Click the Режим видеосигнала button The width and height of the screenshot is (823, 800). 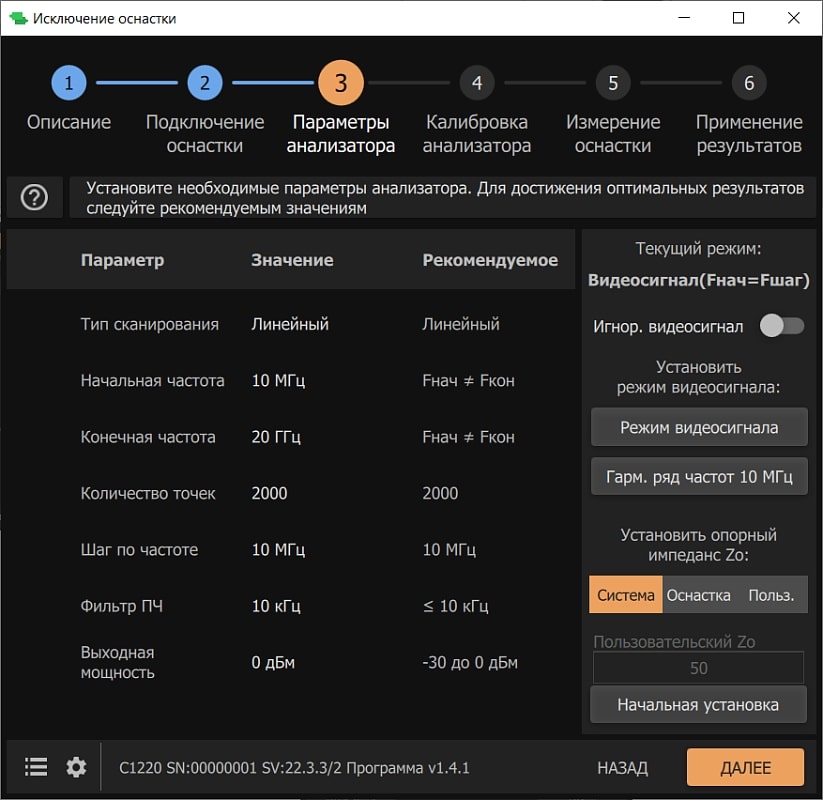(x=699, y=427)
